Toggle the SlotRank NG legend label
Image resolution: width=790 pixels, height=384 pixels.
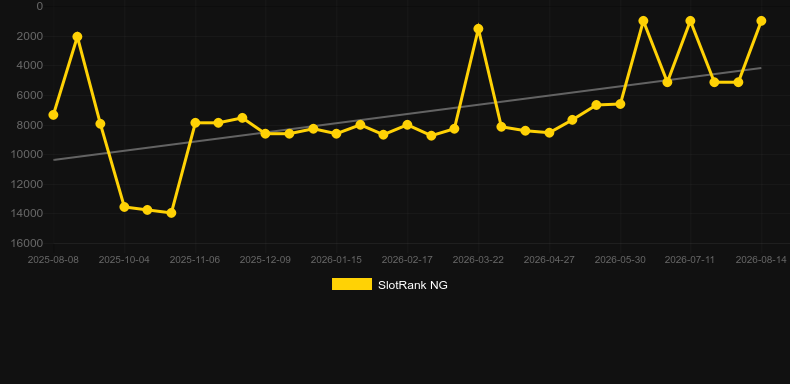point(413,285)
